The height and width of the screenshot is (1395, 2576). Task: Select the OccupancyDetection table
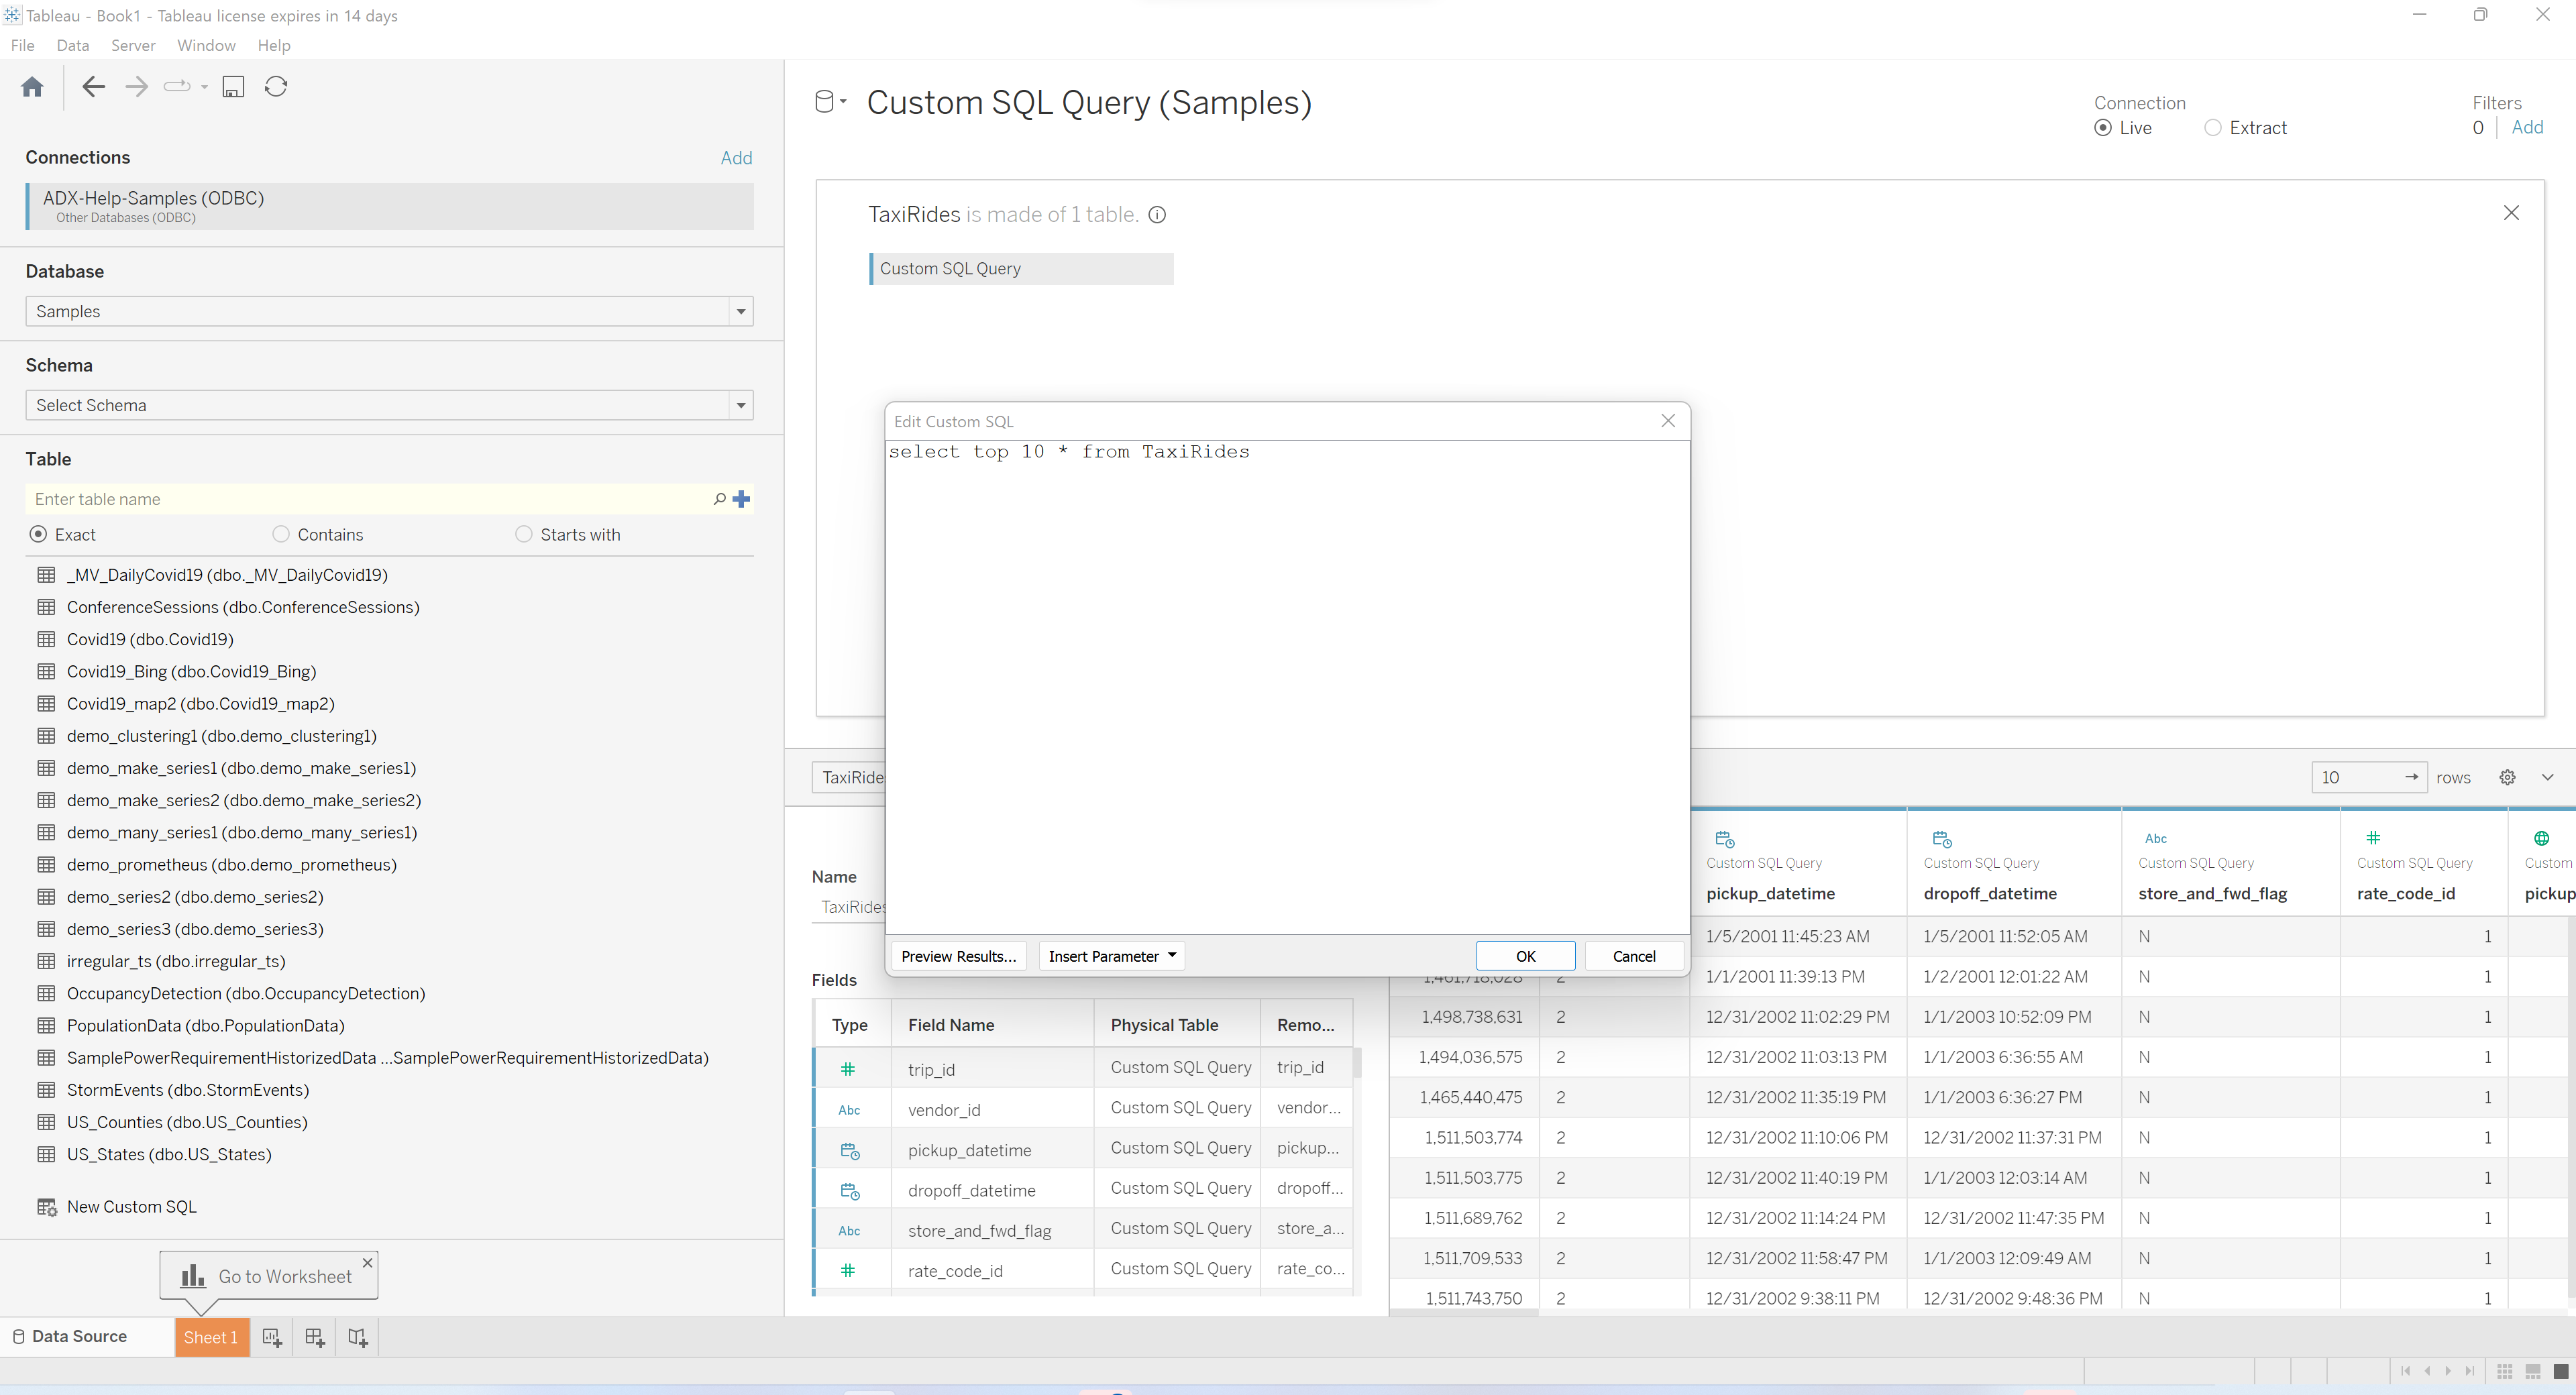click(x=246, y=993)
